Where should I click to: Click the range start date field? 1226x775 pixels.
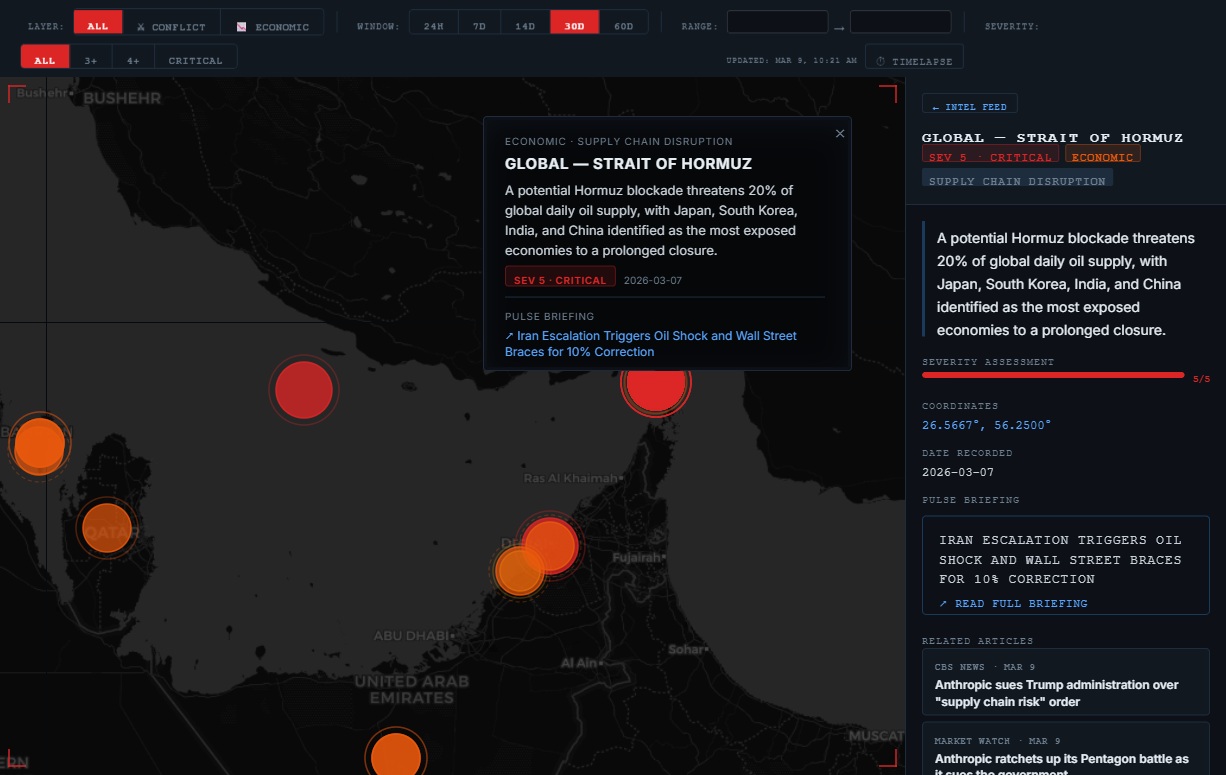777,22
